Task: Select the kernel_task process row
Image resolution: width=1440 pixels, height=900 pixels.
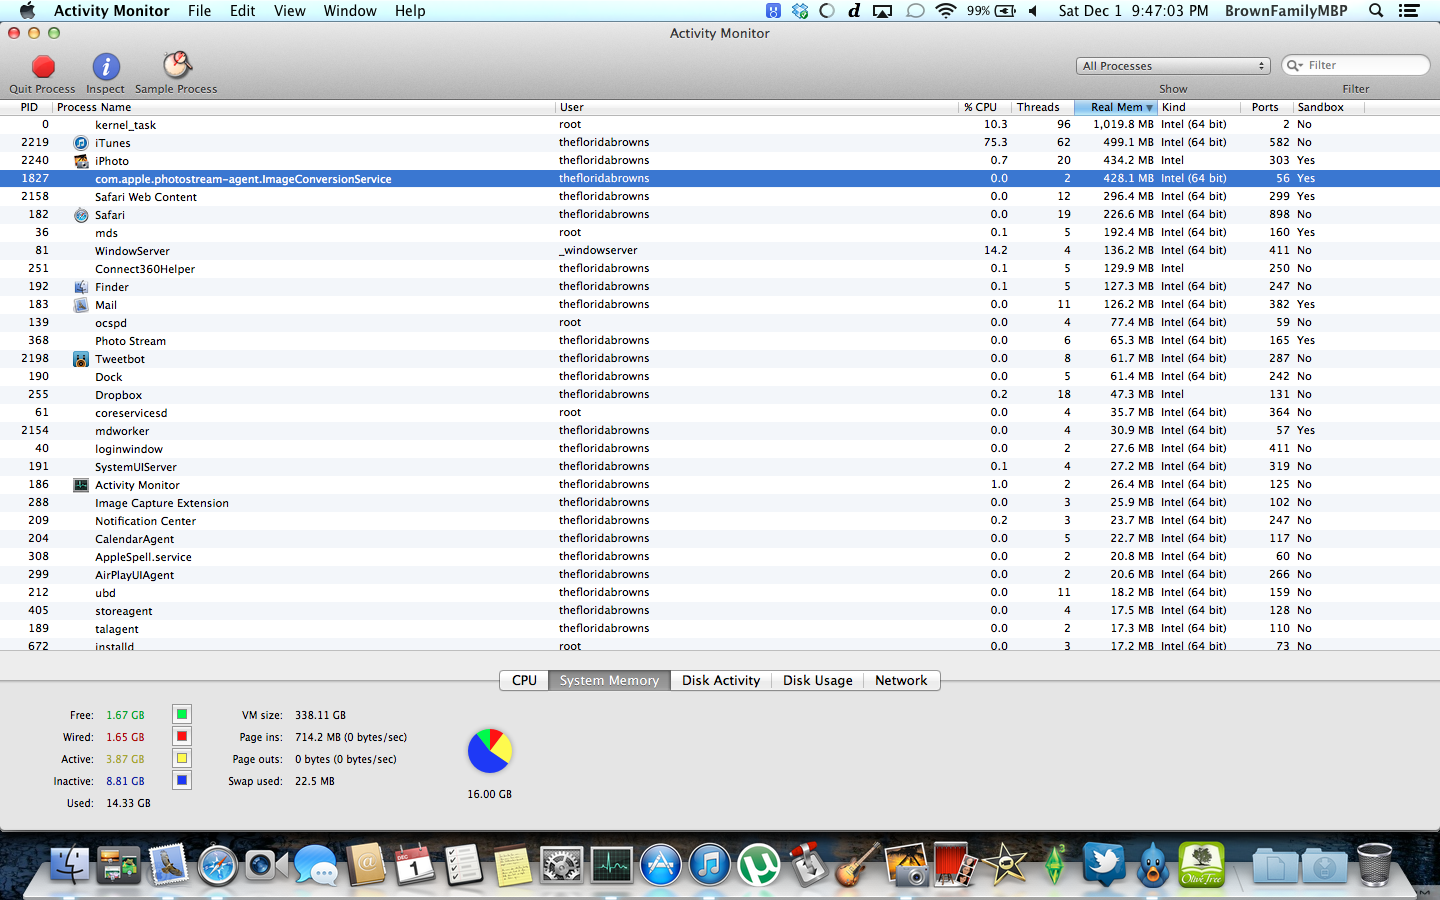Action: click(x=720, y=125)
